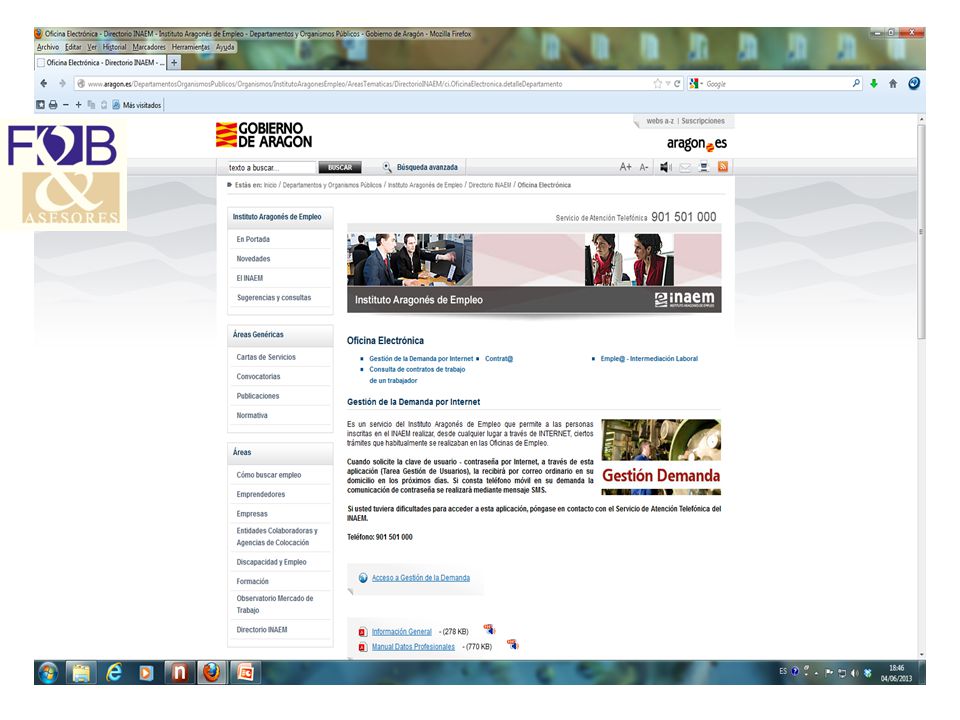Zoom out with the minus toolbar icon
The height and width of the screenshot is (720, 960).
coord(66,105)
